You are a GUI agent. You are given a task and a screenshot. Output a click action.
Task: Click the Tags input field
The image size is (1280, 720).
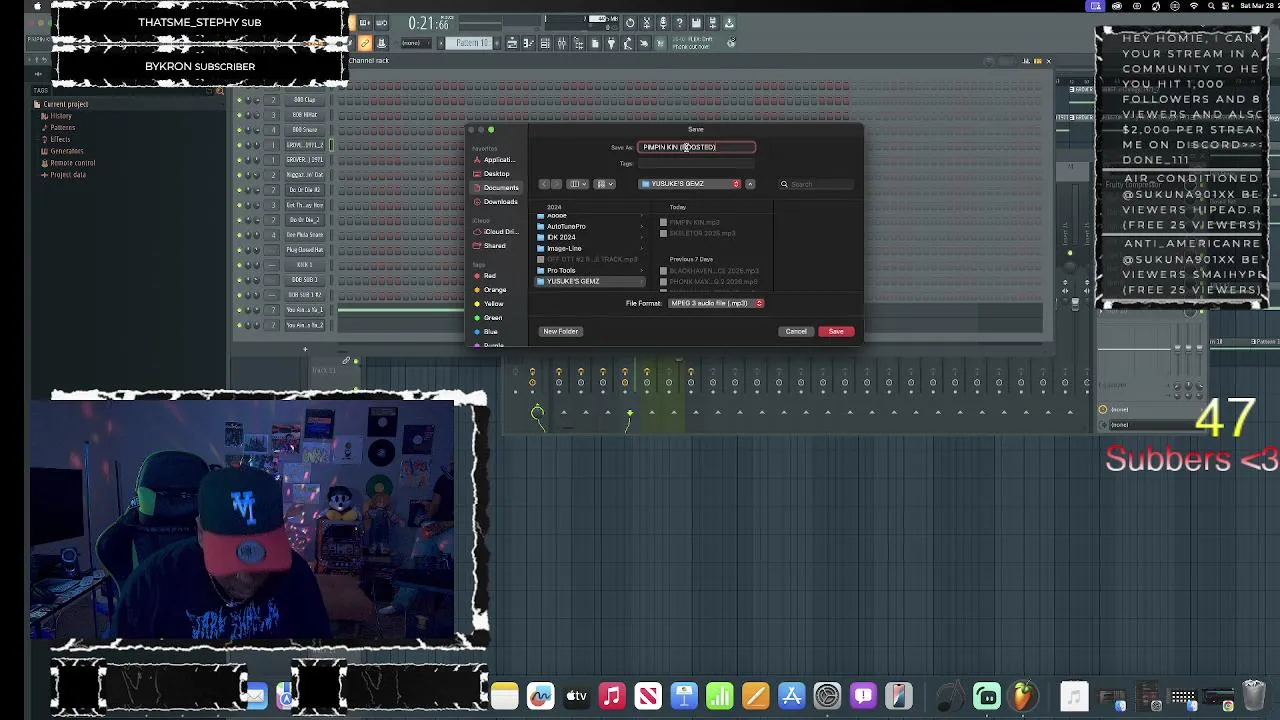coord(697,163)
